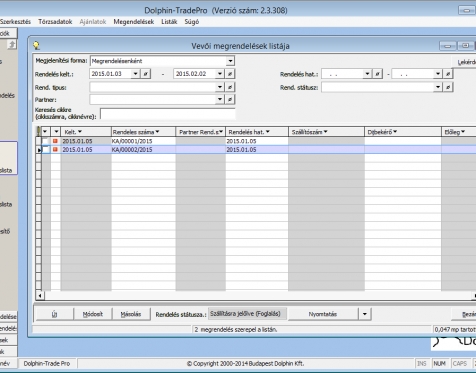Open Rendelés hat. end date picker
Viewport: 476px width, 373px height.
click(438, 74)
